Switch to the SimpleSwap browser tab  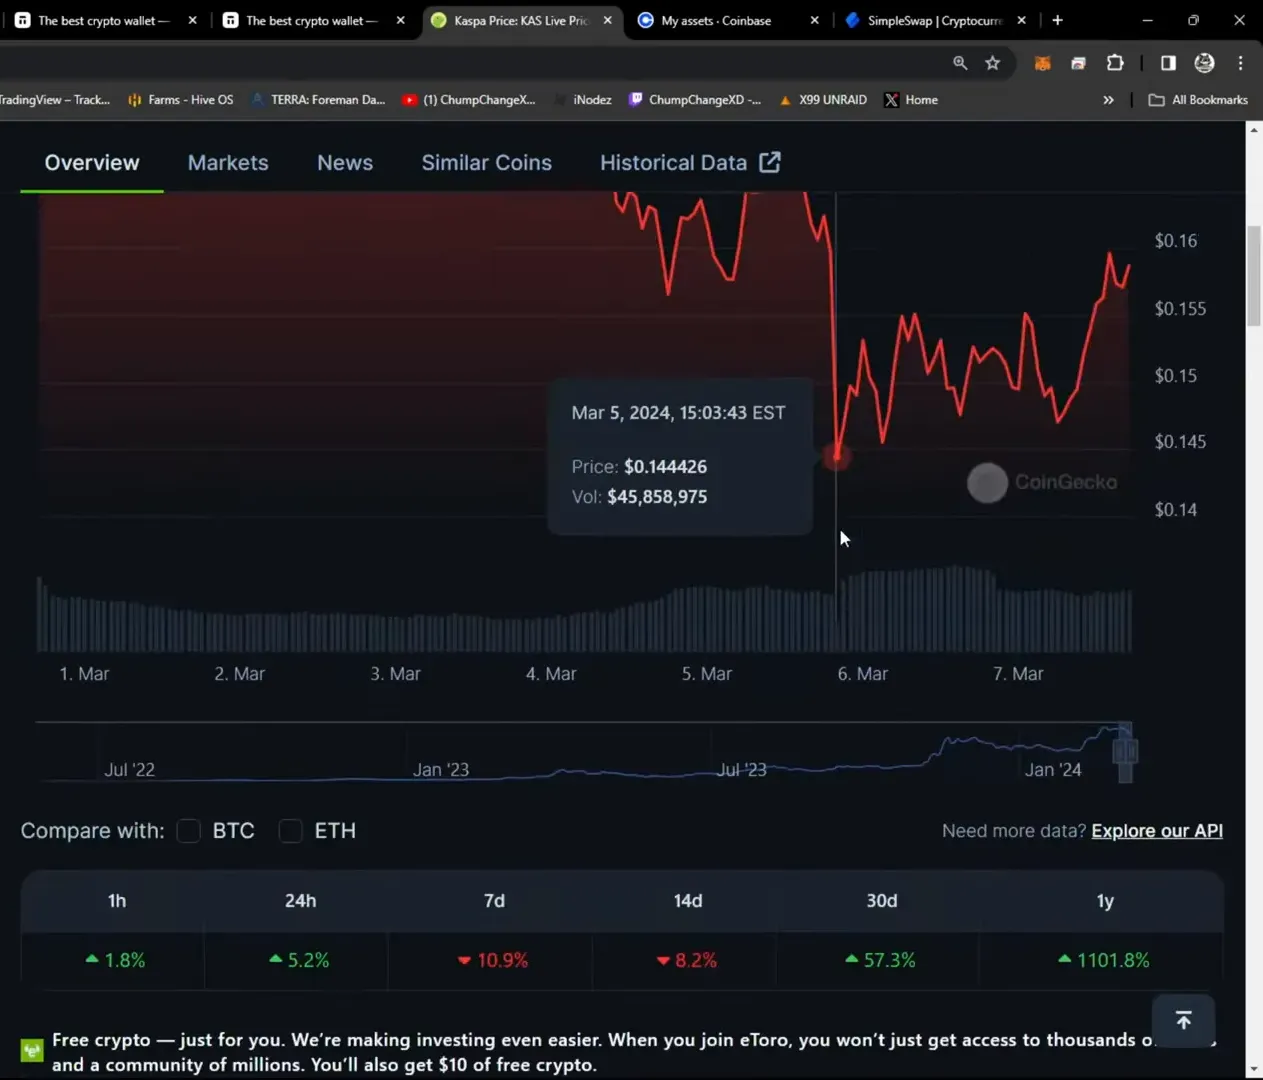coord(925,20)
